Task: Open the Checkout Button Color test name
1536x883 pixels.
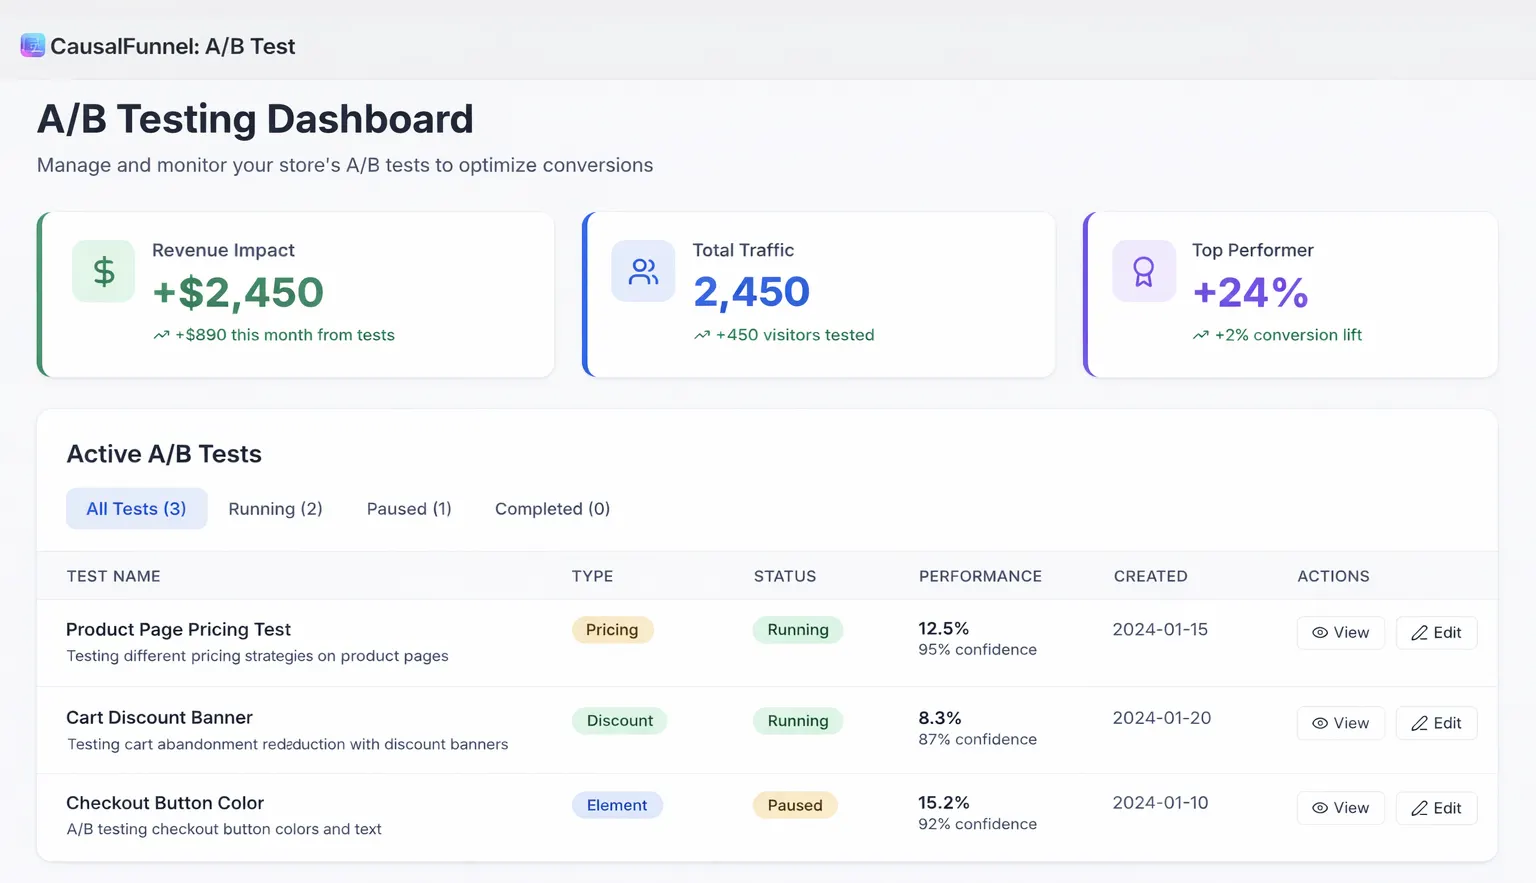Action: pyautogui.click(x=165, y=803)
